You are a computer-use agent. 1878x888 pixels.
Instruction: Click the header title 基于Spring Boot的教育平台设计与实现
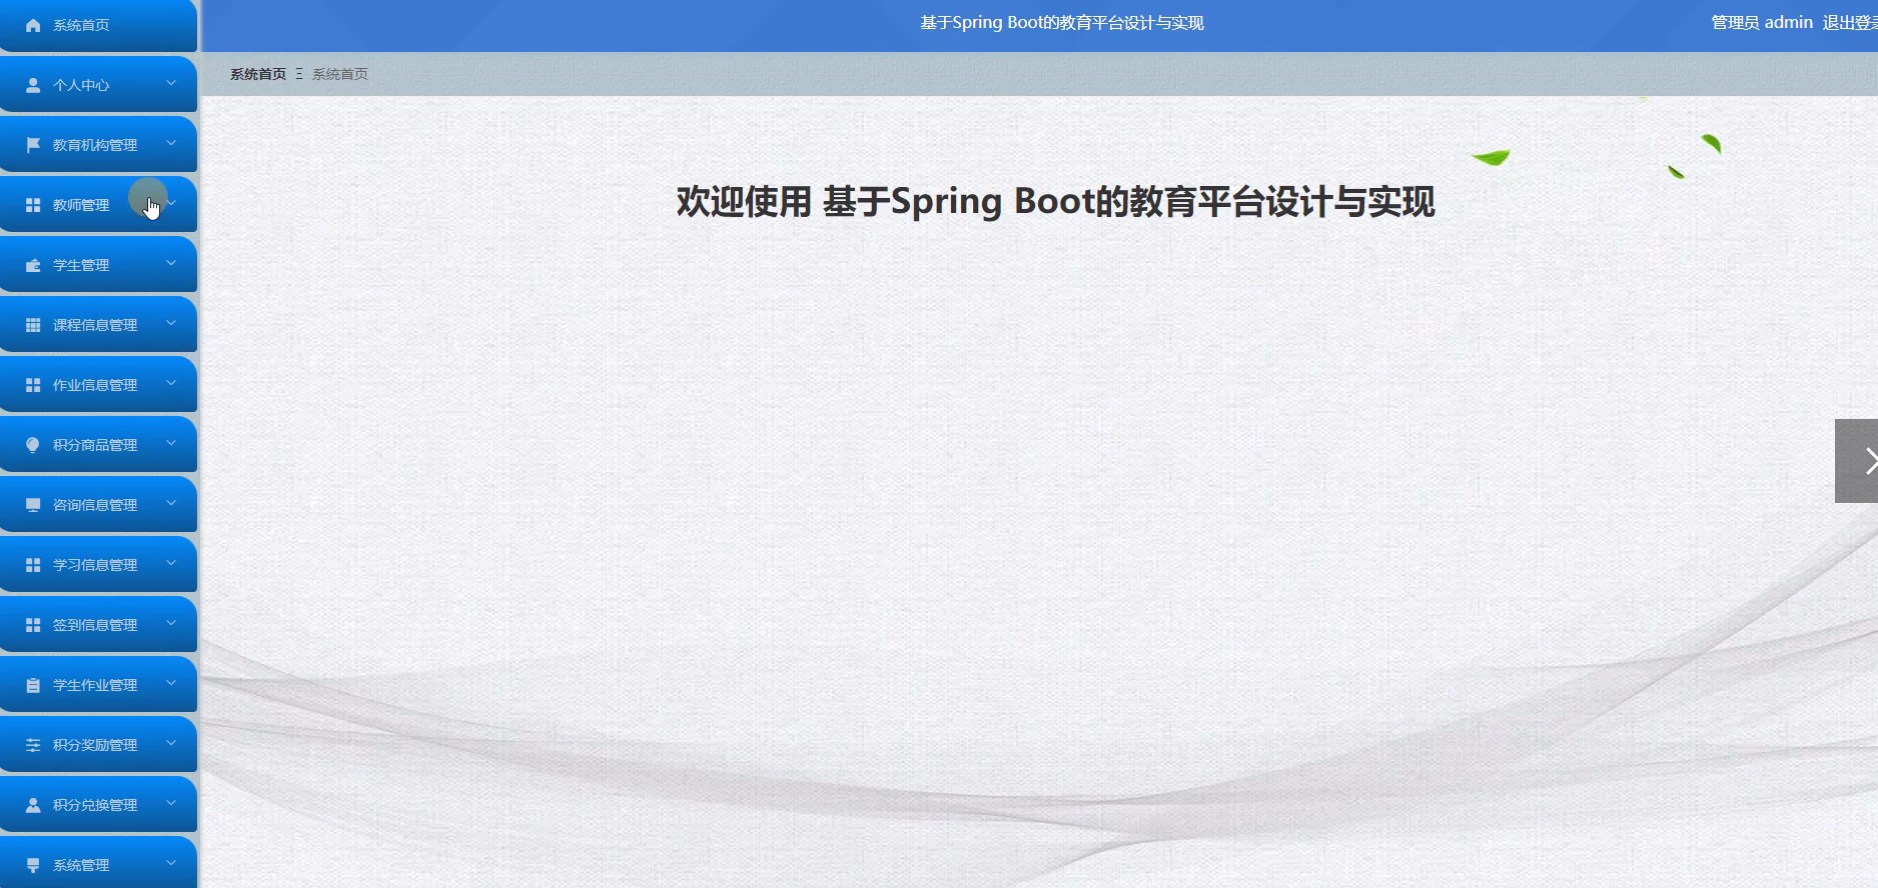[x=1061, y=22]
